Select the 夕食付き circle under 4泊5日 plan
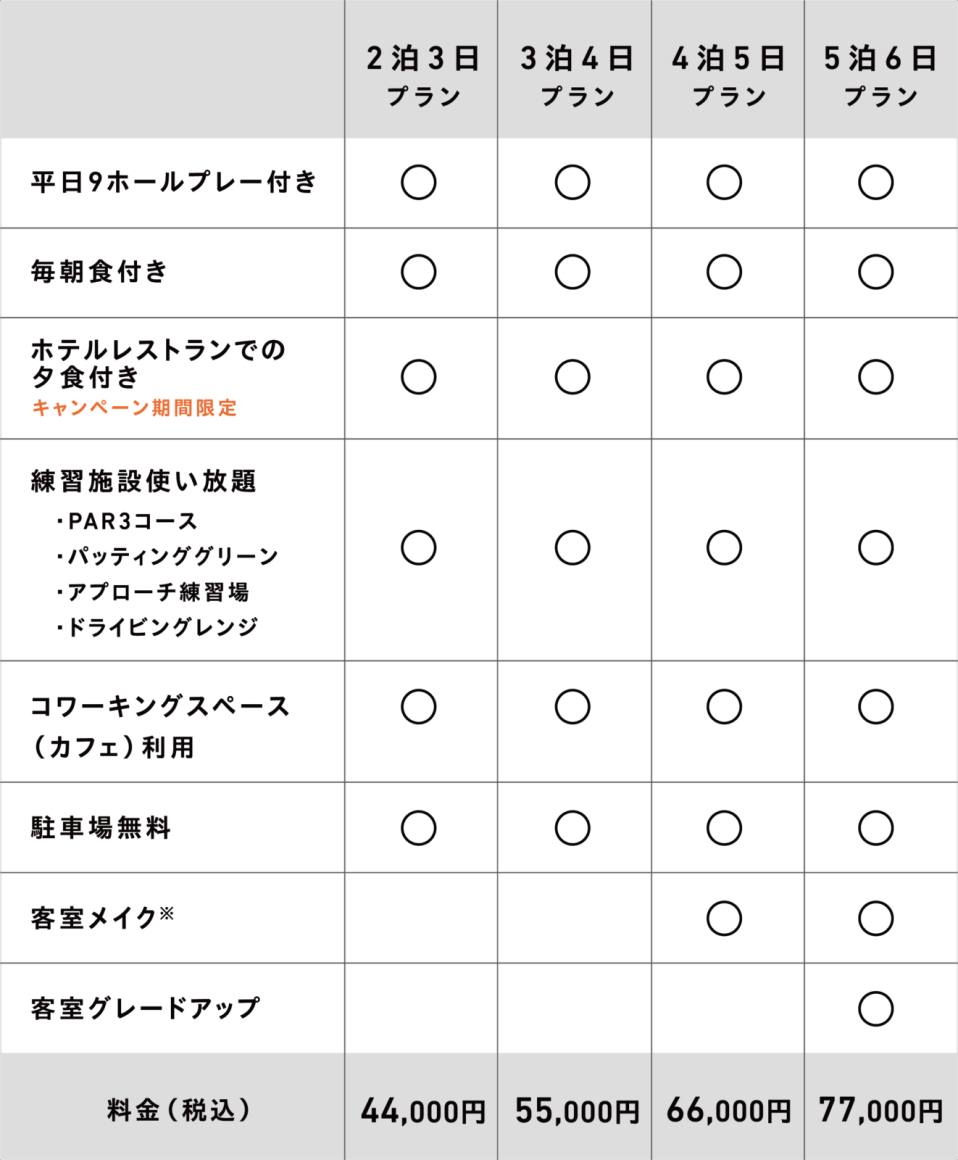Viewport: 958px width, 1160px height. [x=724, y=377]
